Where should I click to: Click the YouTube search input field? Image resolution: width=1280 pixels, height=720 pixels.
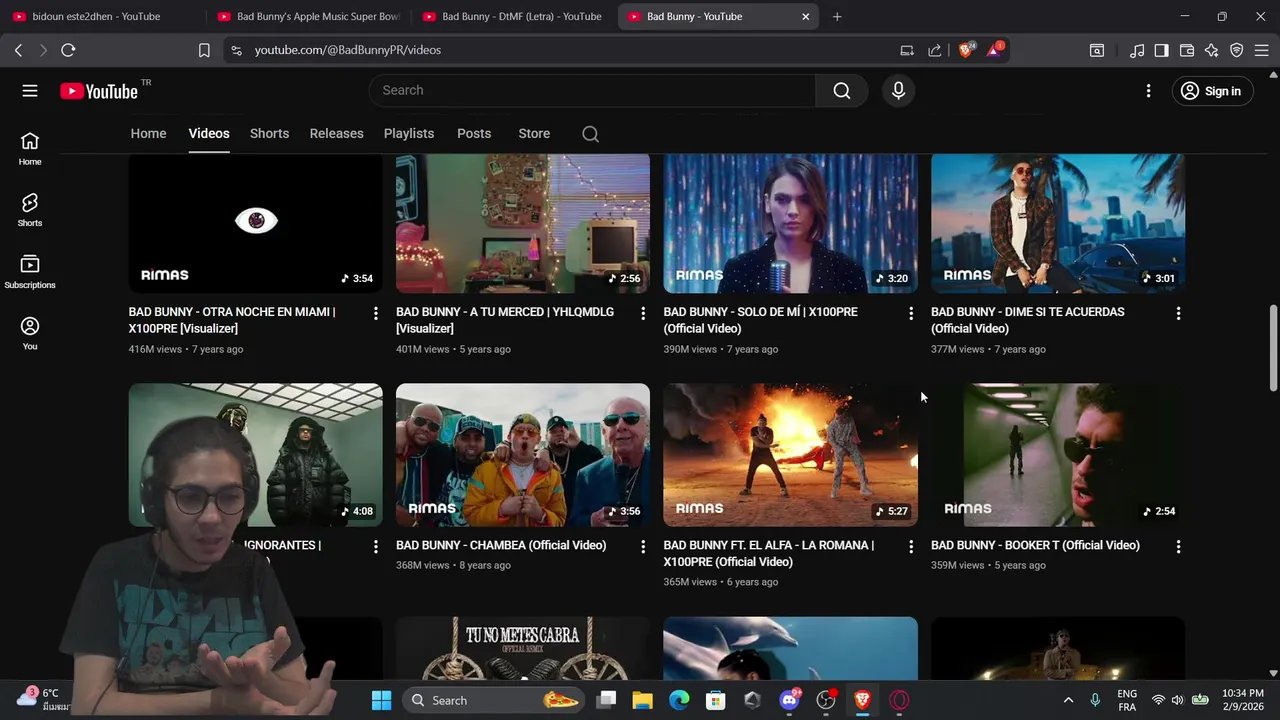(592, 91)
